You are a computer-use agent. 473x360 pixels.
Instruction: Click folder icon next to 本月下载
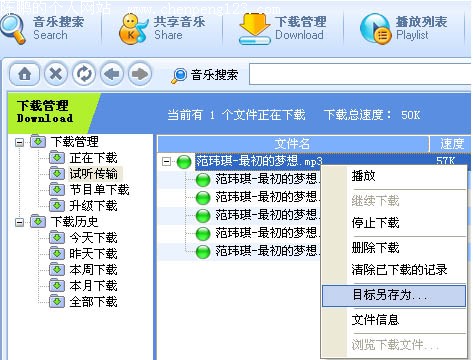click(57, 285)
